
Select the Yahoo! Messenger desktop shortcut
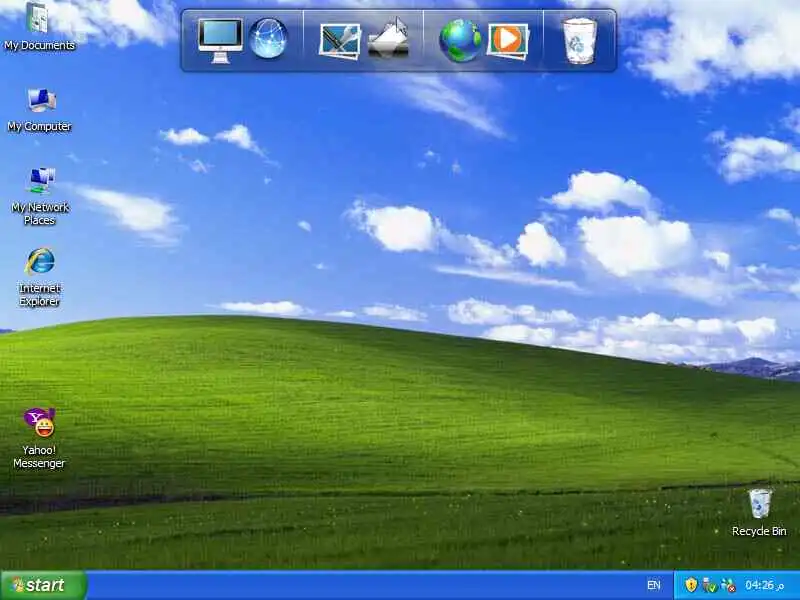point(39,438)
